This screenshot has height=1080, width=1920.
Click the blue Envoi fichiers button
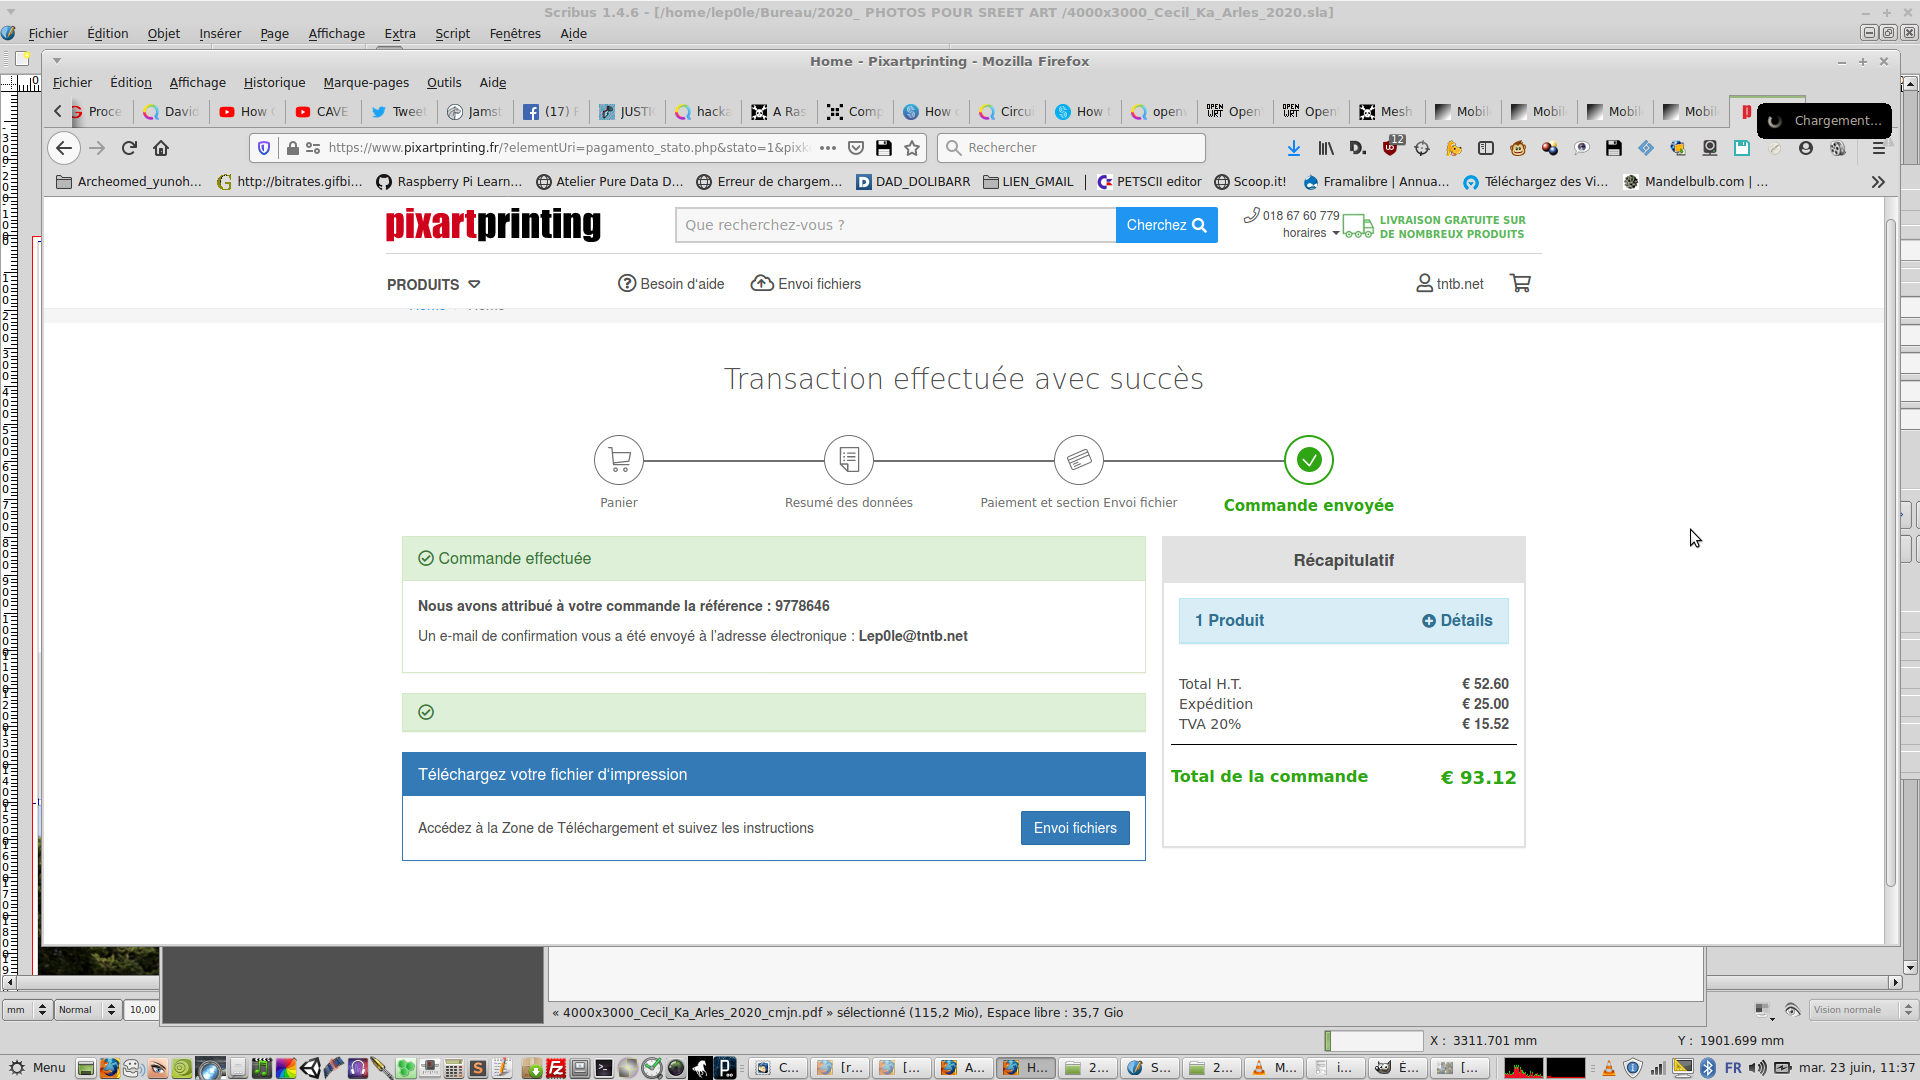click(1075, 828)
